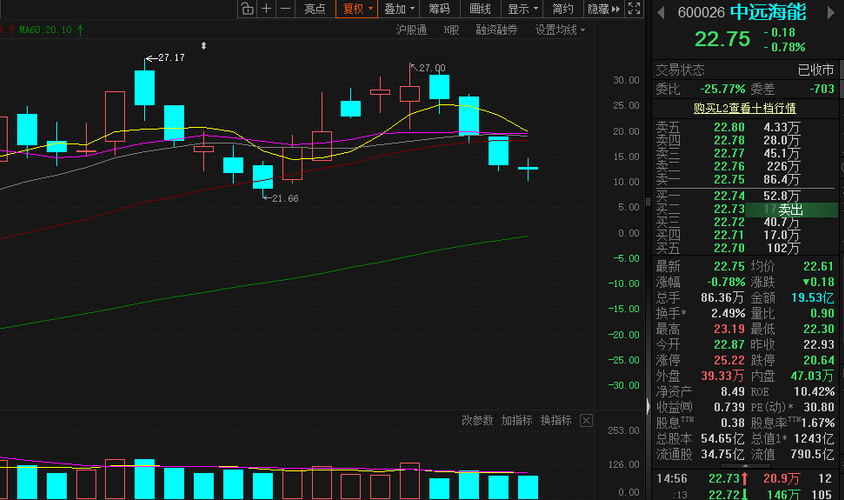The image size is (844, 500).
Task: Click the PE(动) value 30.80
Action: coord(819,407)
